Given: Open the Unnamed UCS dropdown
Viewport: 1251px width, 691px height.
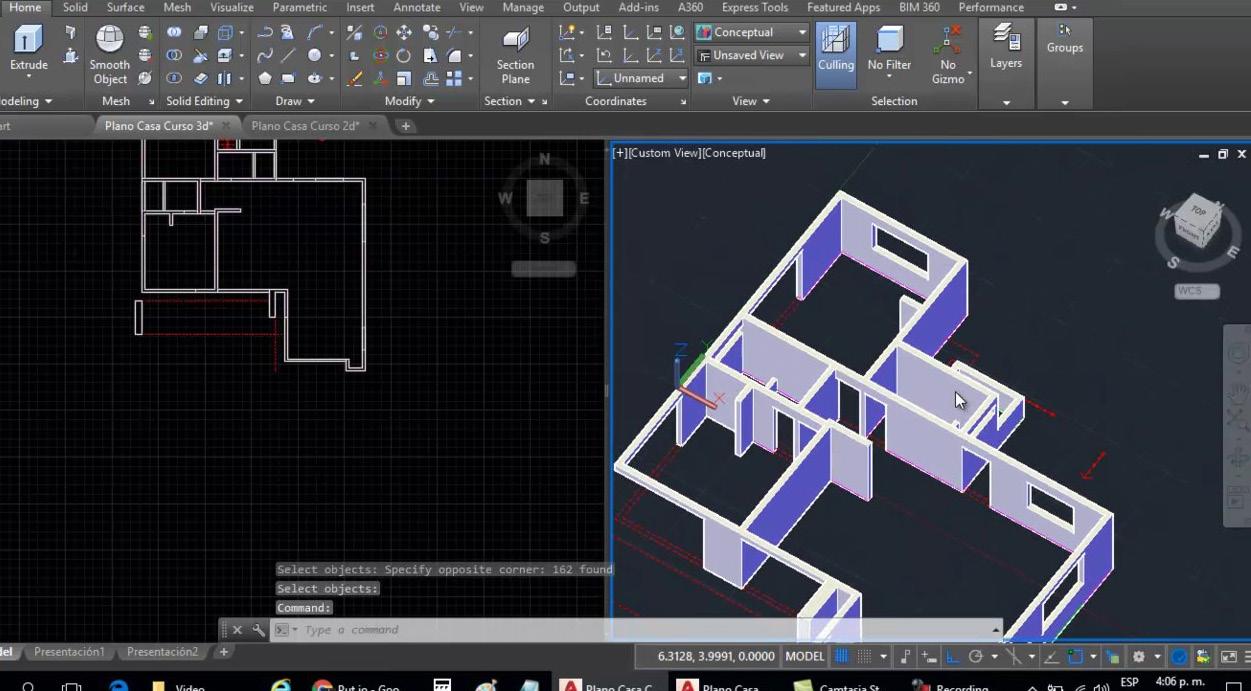Looking at the screenshot, I should pos(642,78).
